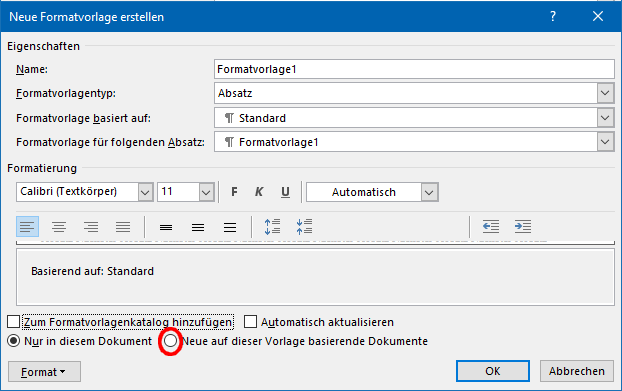The image size is (622, 391).
Task: Open the Format button menu
Action: [x=44, y=372]
